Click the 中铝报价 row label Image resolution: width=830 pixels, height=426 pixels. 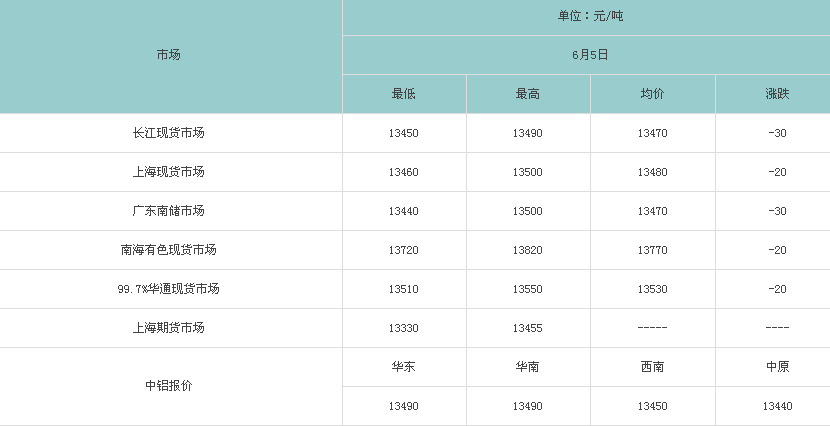pos(168,386)
